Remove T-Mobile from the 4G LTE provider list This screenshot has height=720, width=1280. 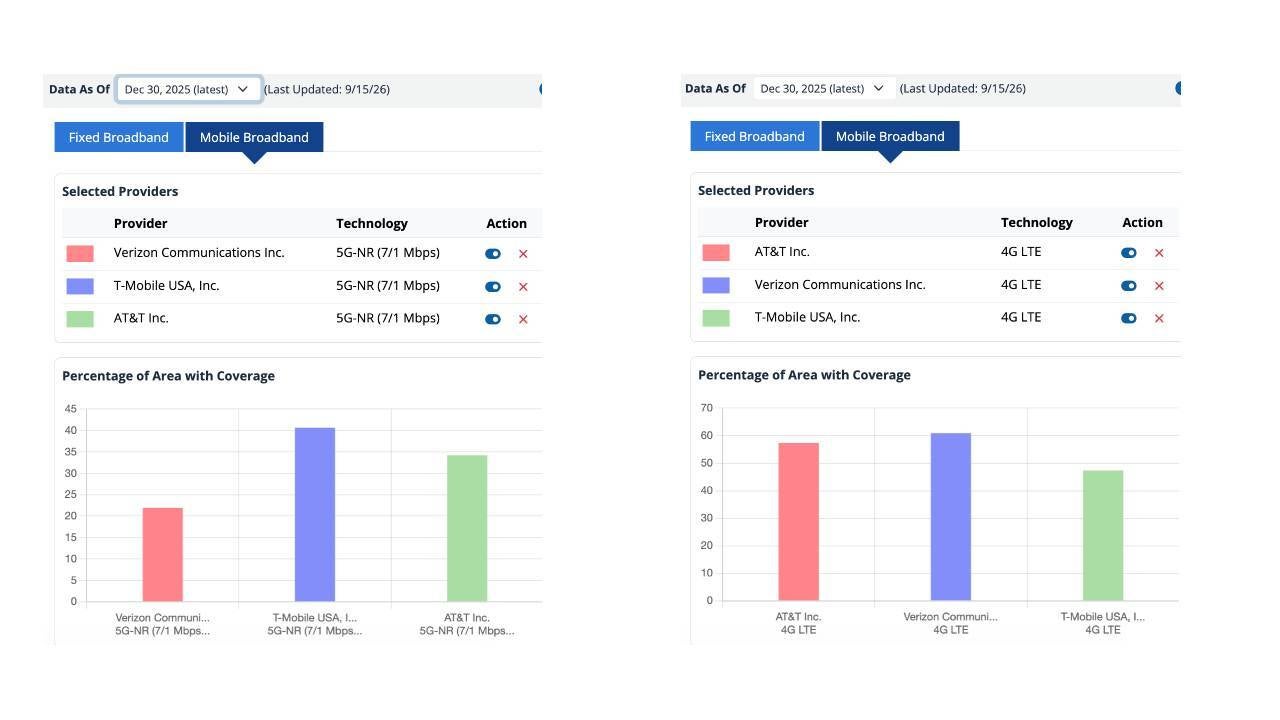tap(1159, 319)
